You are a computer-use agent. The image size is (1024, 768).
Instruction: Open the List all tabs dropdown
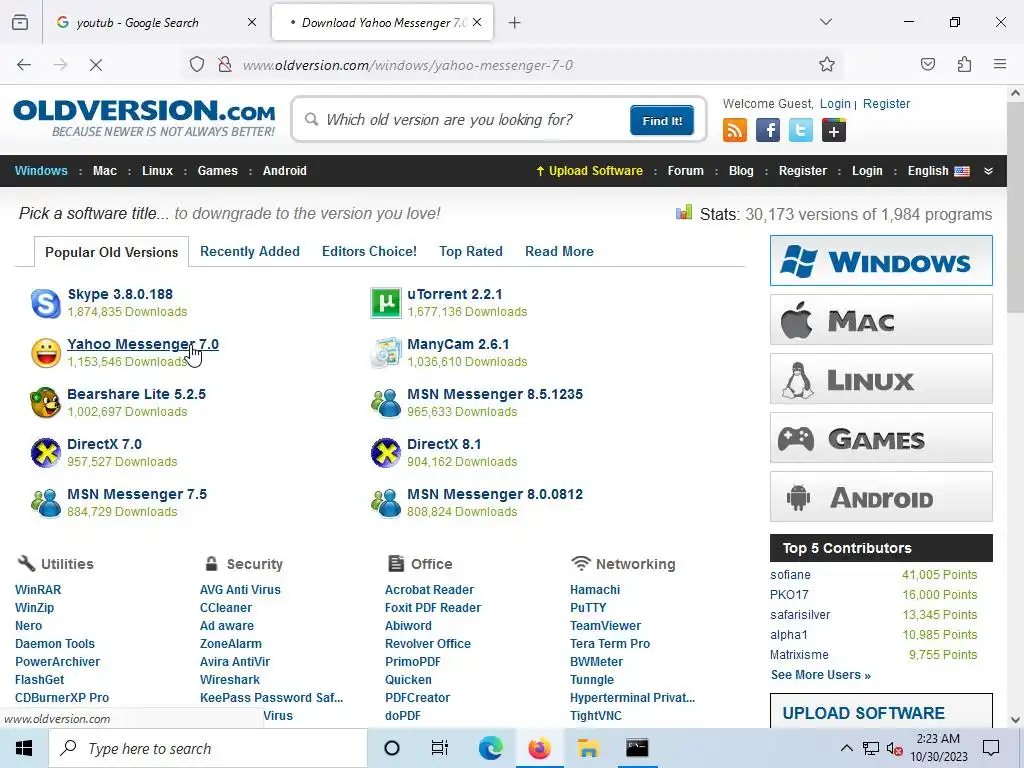(826, 22)
